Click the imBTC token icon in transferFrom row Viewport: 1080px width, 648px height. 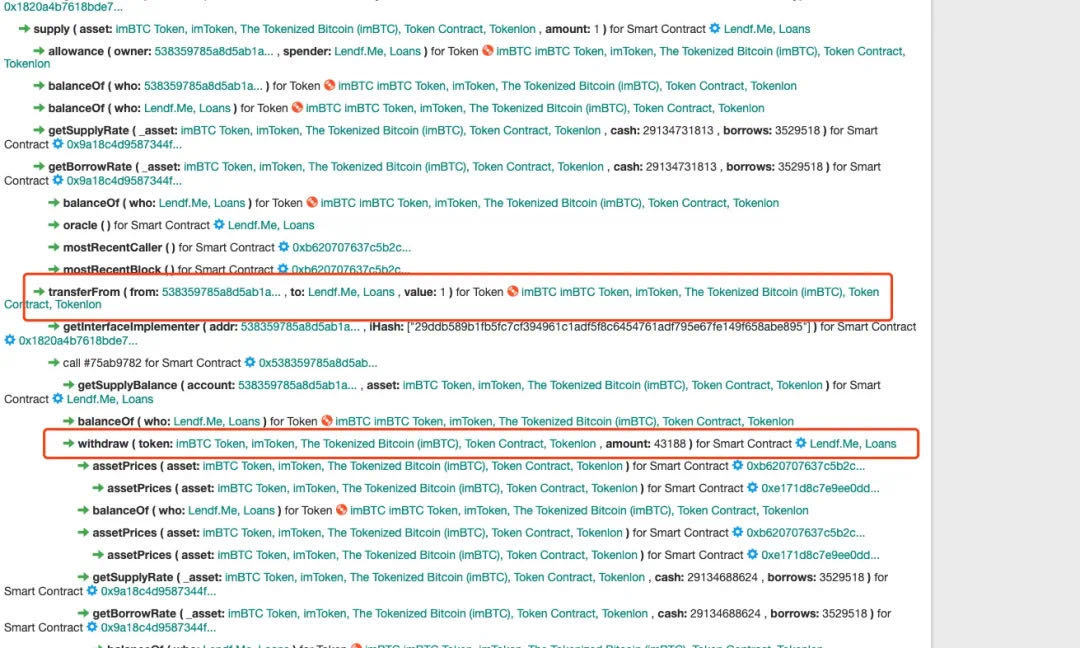point(512,291)
